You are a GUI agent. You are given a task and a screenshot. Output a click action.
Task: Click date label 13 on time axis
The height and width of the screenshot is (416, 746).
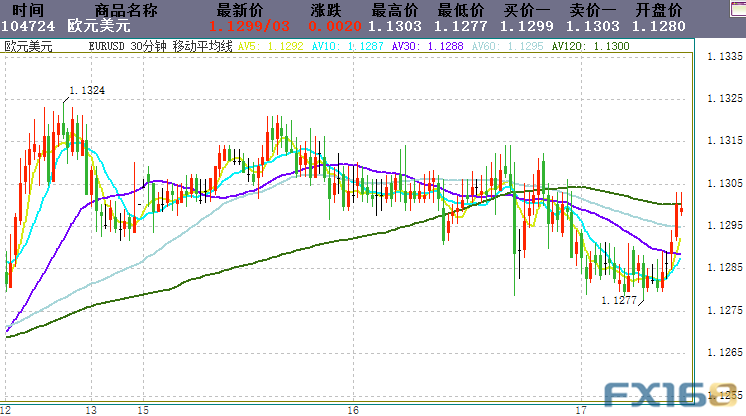[91, 410]
